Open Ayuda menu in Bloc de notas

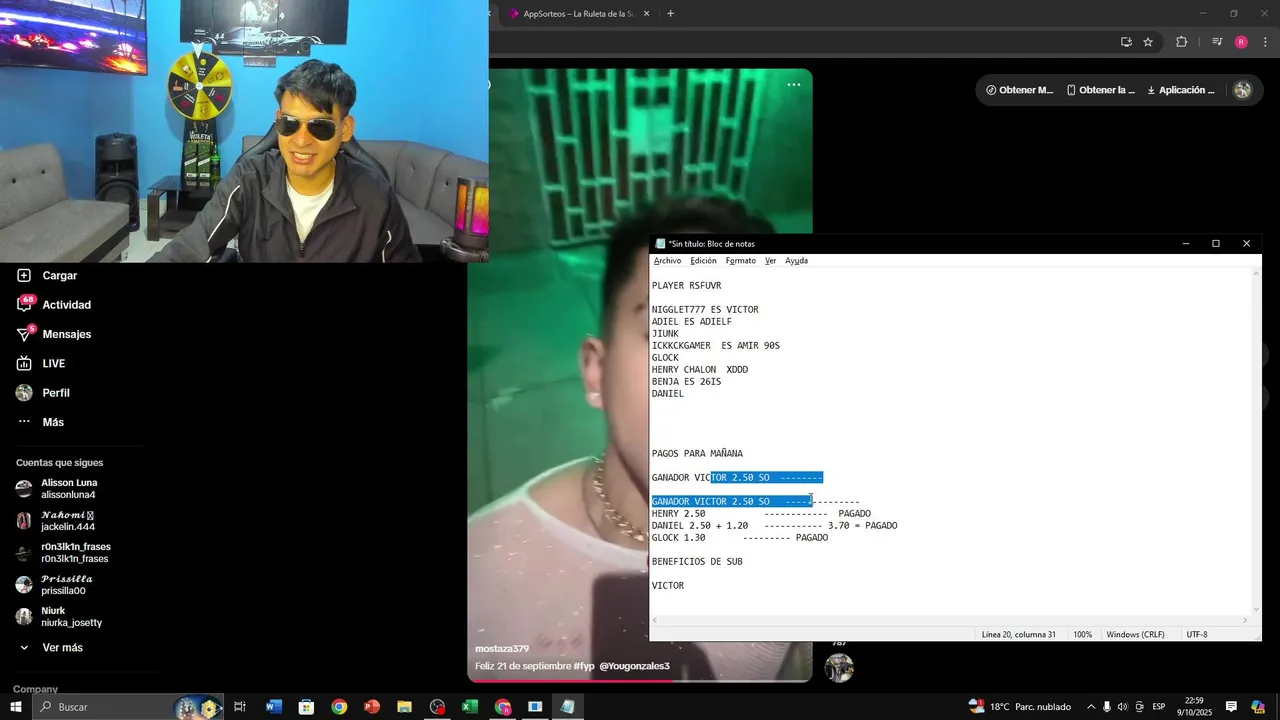click(x=796, y=261)
